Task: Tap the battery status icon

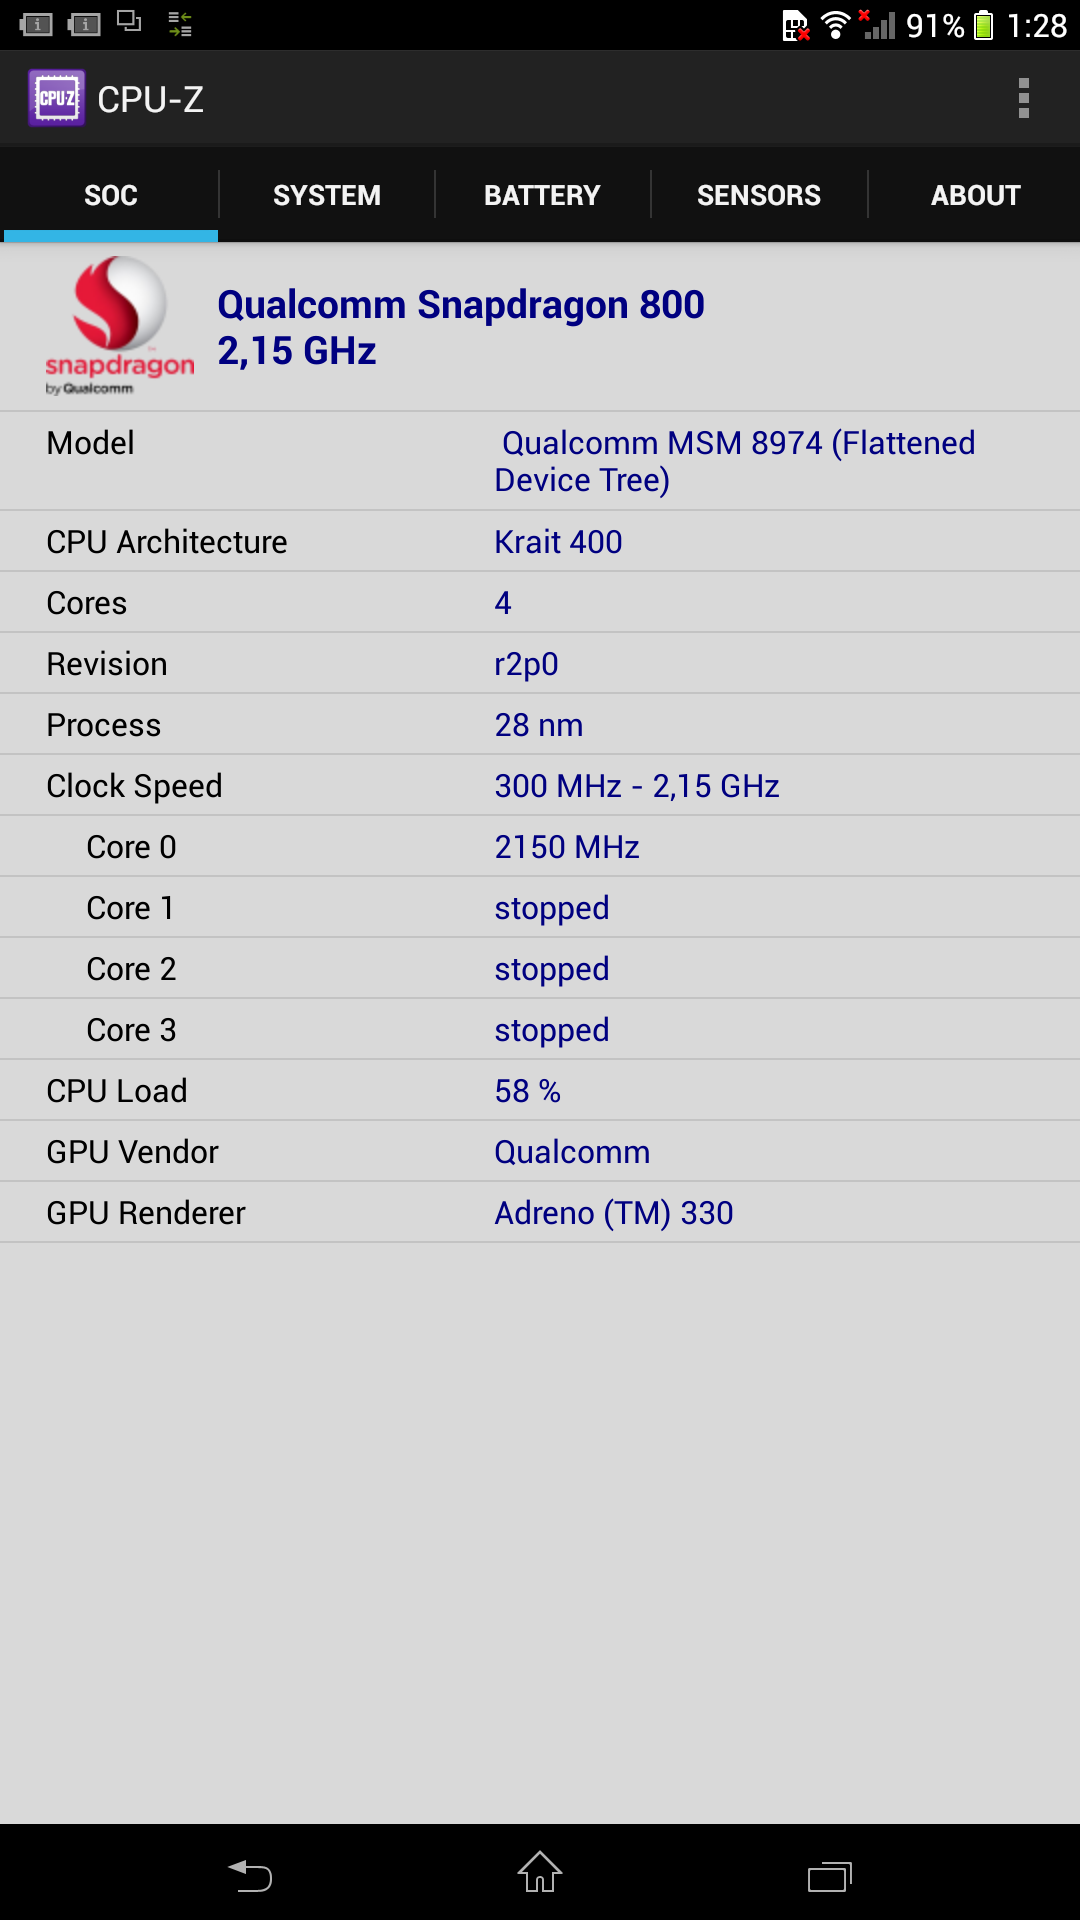Action: click(x=983, y=25)
